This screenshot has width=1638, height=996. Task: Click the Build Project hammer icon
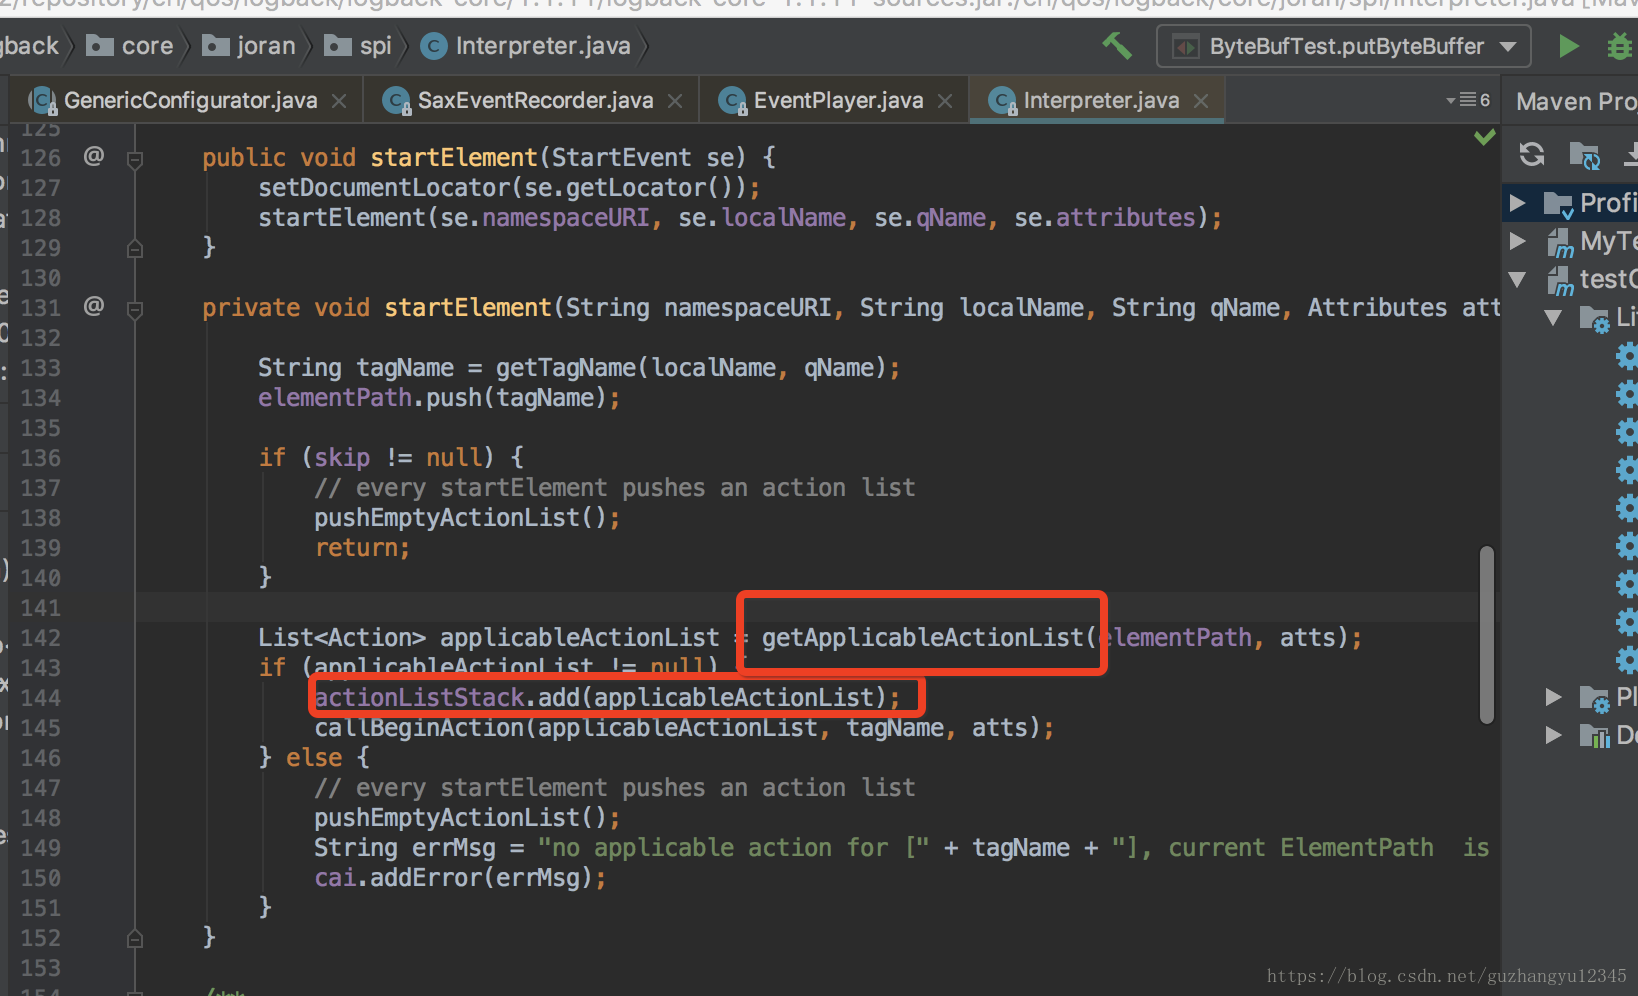(1117, 46)
